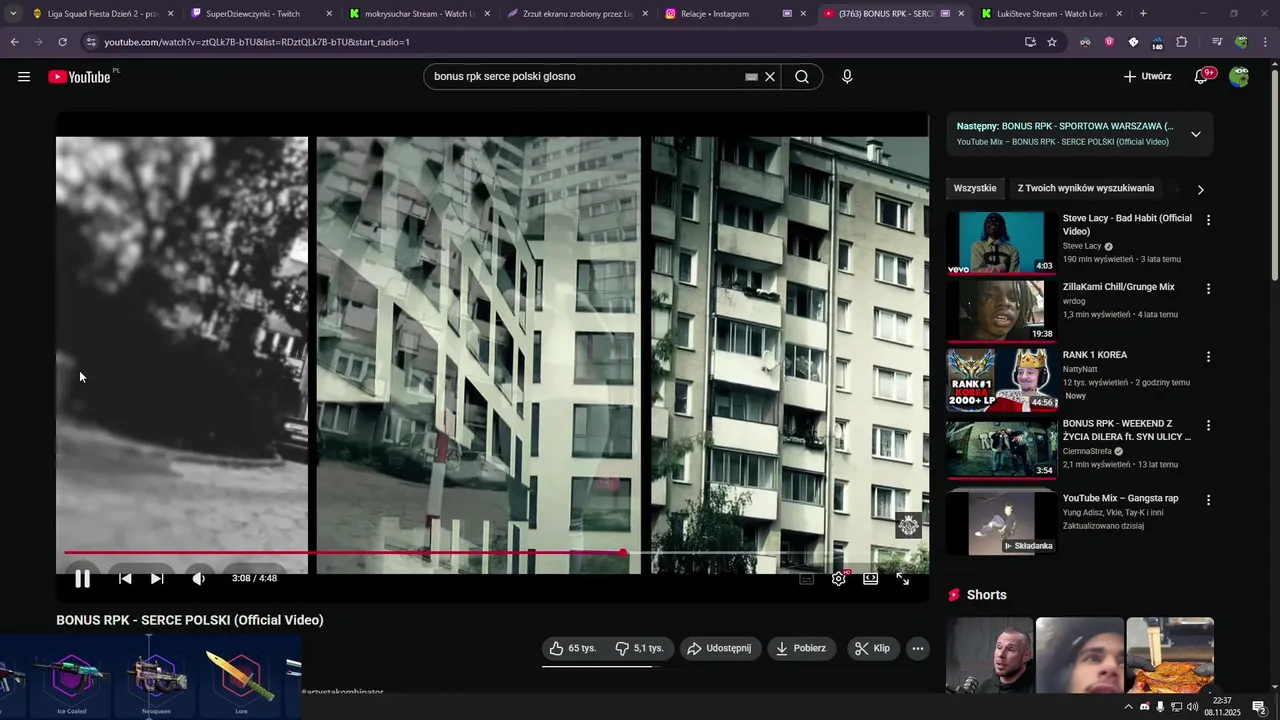This screenshot has width=1280, height=720.
Task: Toggle subtitles in the video player
Action: (x=807, y=578)
